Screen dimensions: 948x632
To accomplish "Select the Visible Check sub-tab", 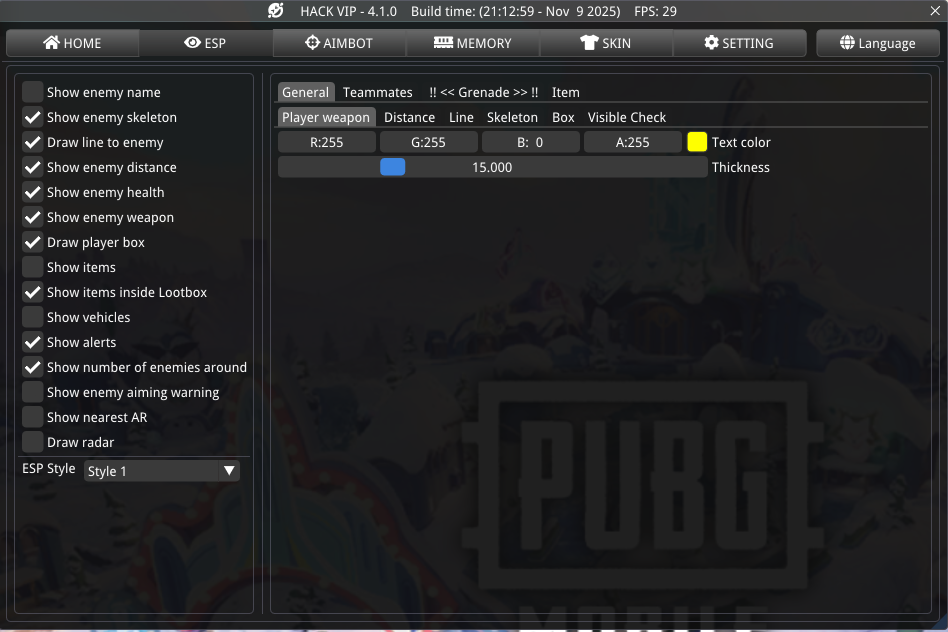I will (x=626, y=117).
